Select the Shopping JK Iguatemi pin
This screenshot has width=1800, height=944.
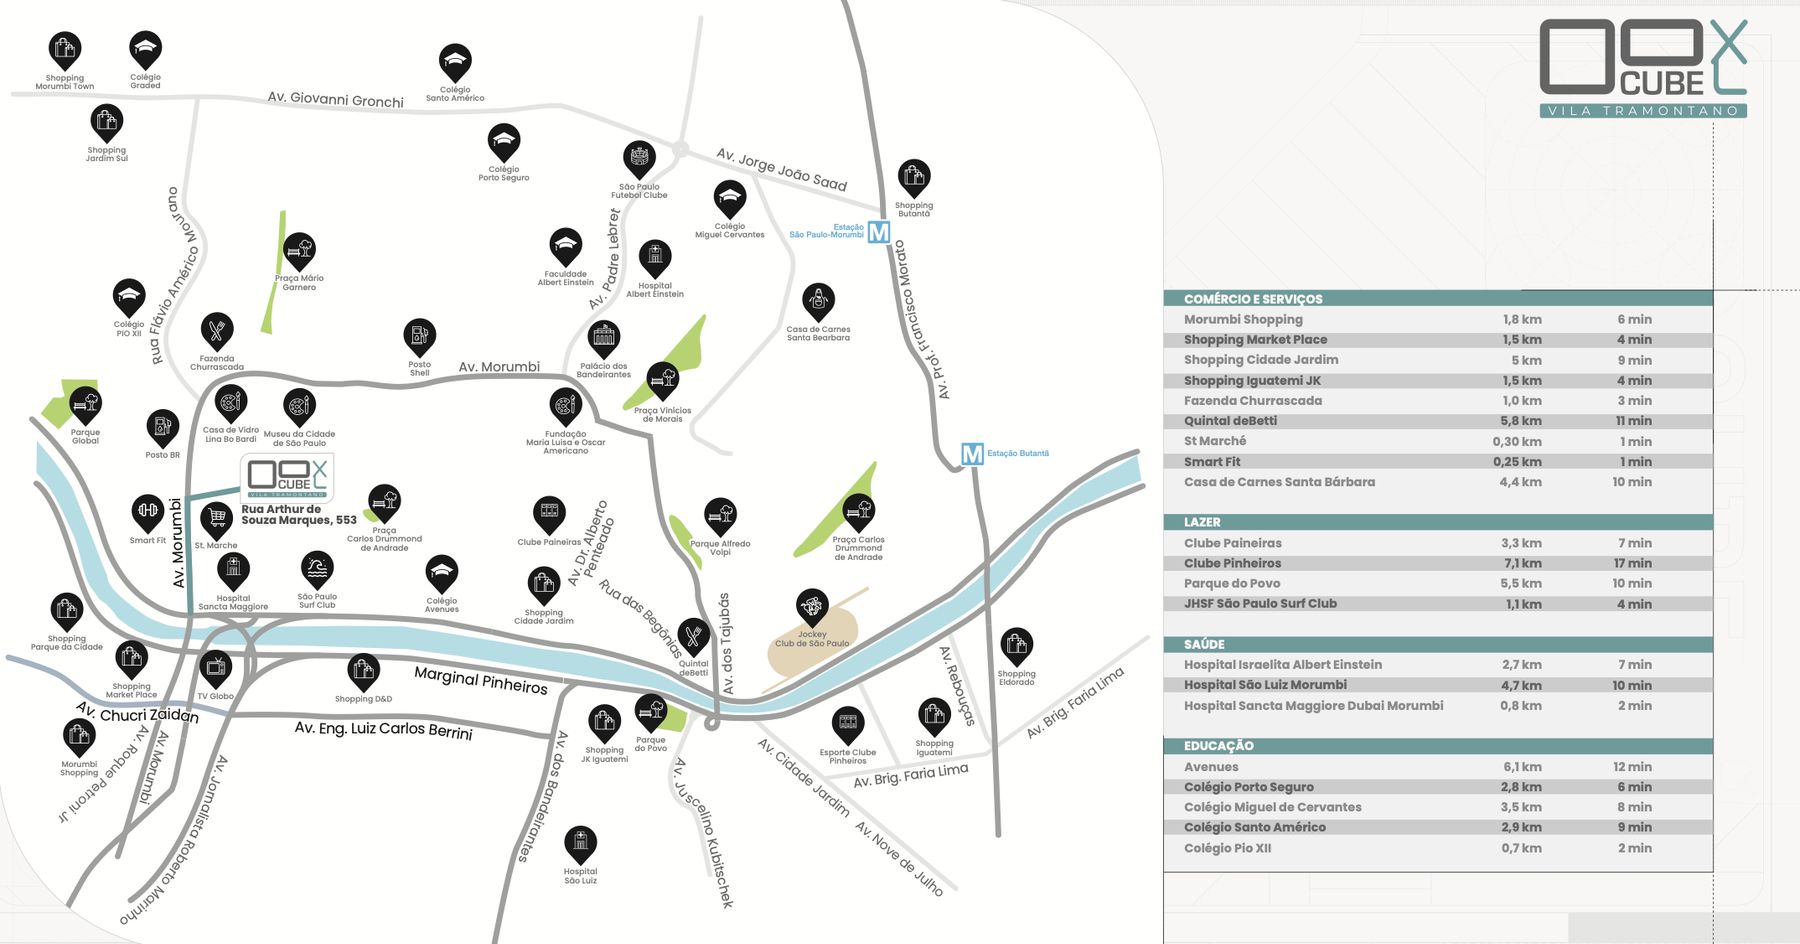[605, 724]
